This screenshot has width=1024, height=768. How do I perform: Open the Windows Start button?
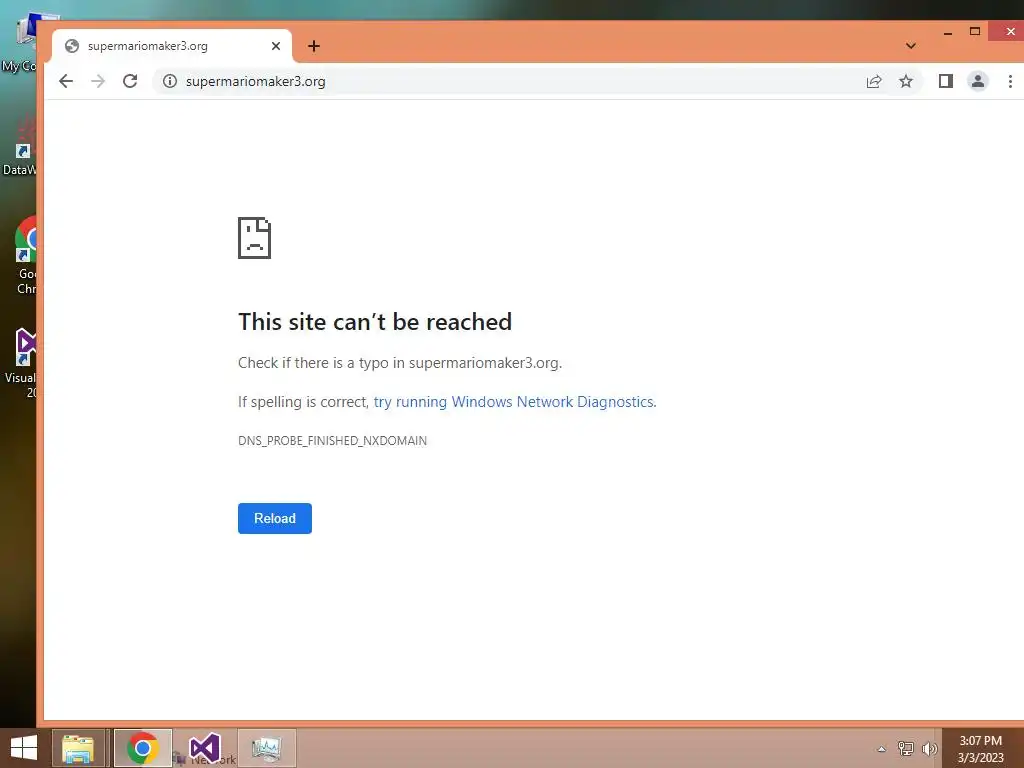tap(24, 748)
